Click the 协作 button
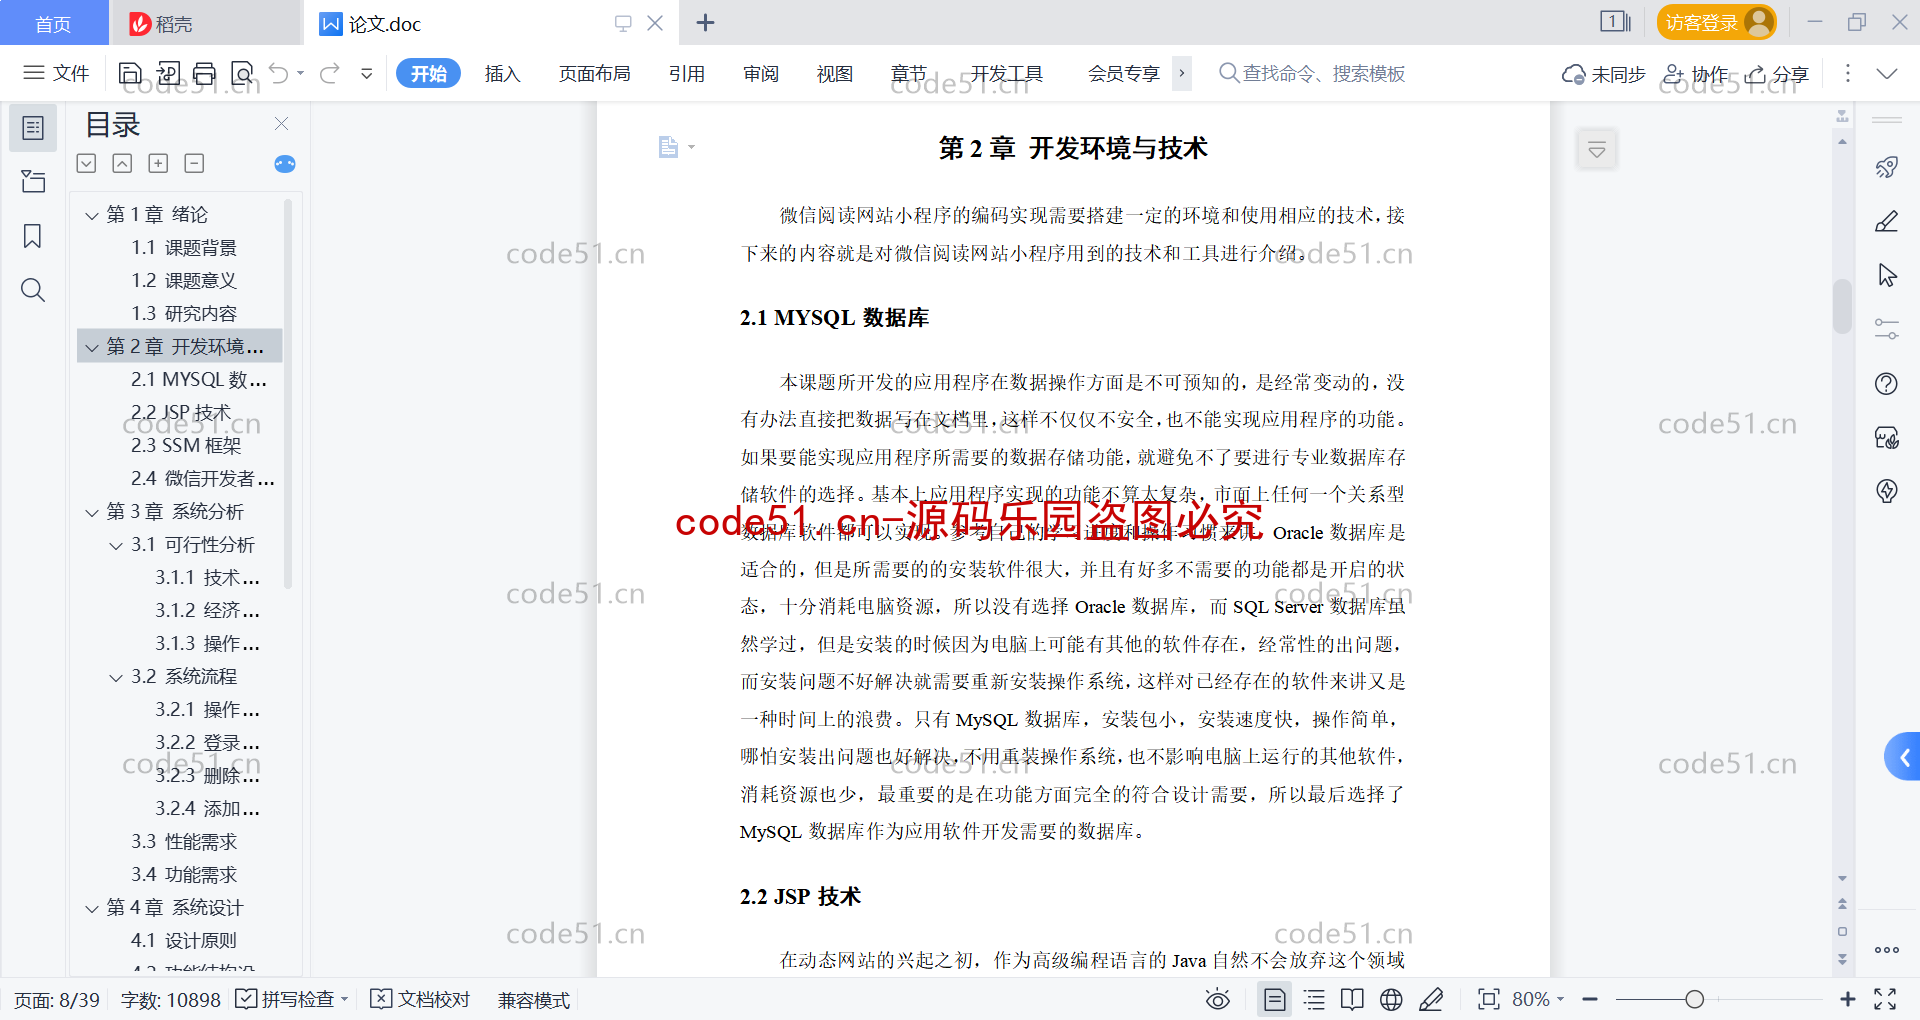 tap(1694, 74)
